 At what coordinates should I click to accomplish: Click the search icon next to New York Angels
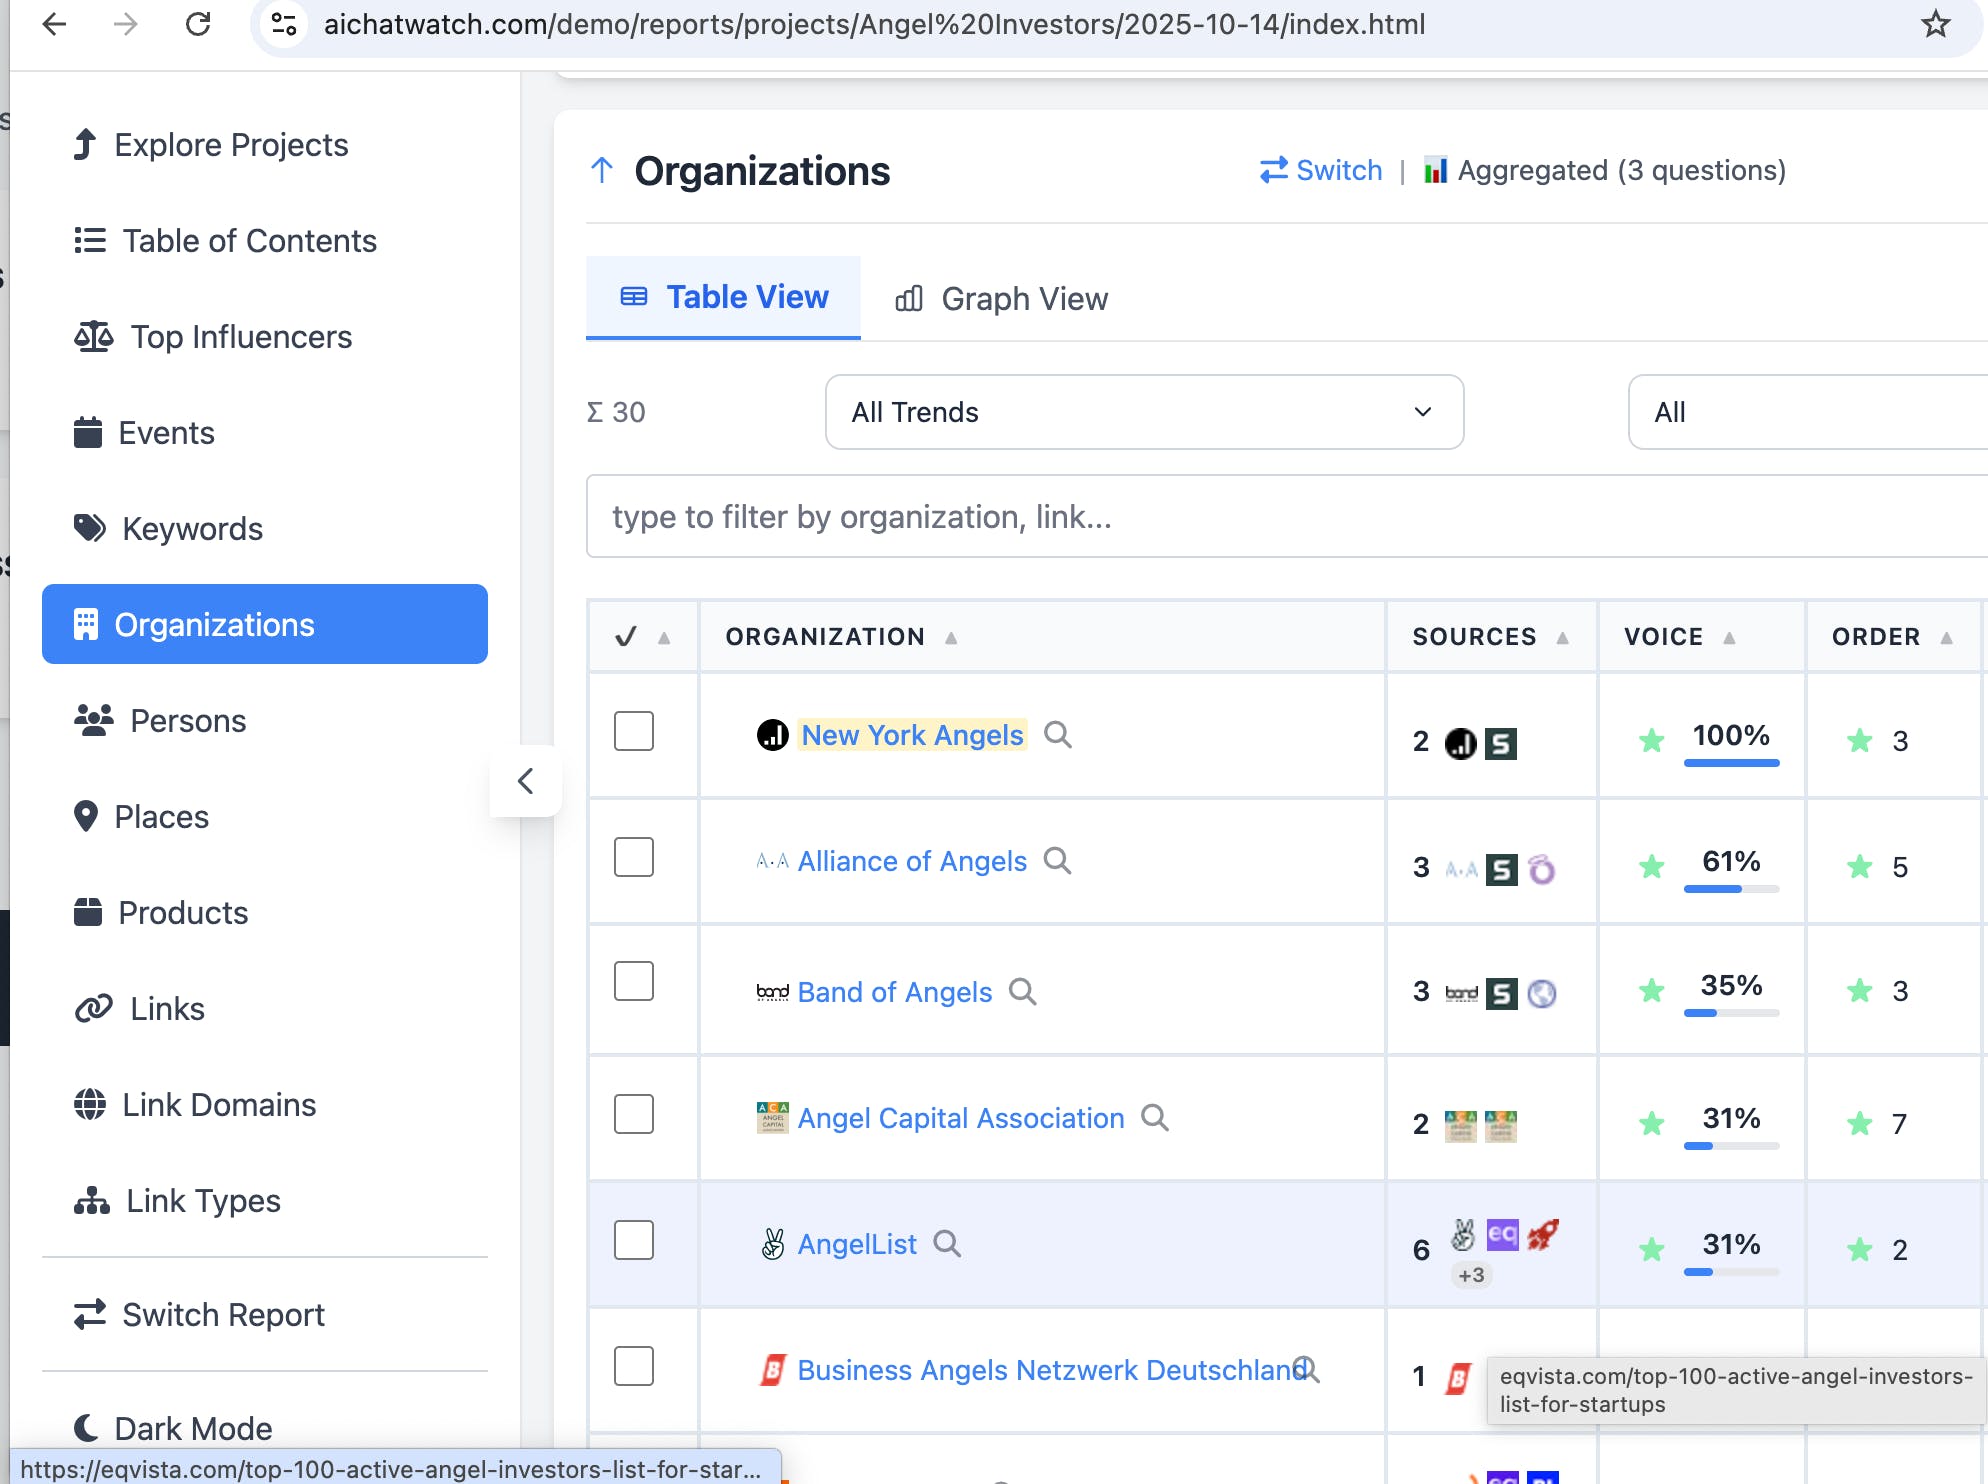pos(1057,735)
